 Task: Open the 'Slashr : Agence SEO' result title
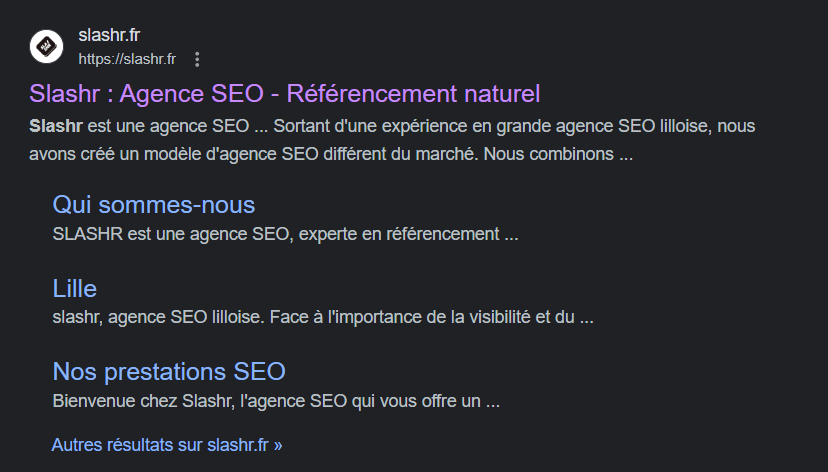pos(150,94)
